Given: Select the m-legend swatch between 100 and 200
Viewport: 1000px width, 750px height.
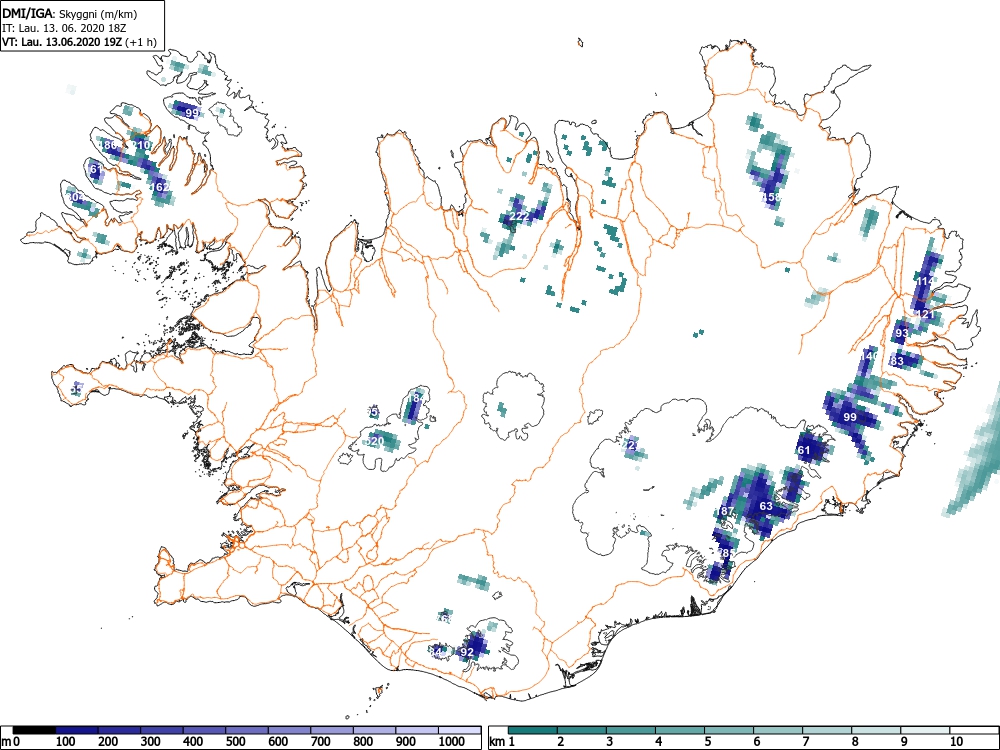Looking at the screenshot, I should (77, 730).
